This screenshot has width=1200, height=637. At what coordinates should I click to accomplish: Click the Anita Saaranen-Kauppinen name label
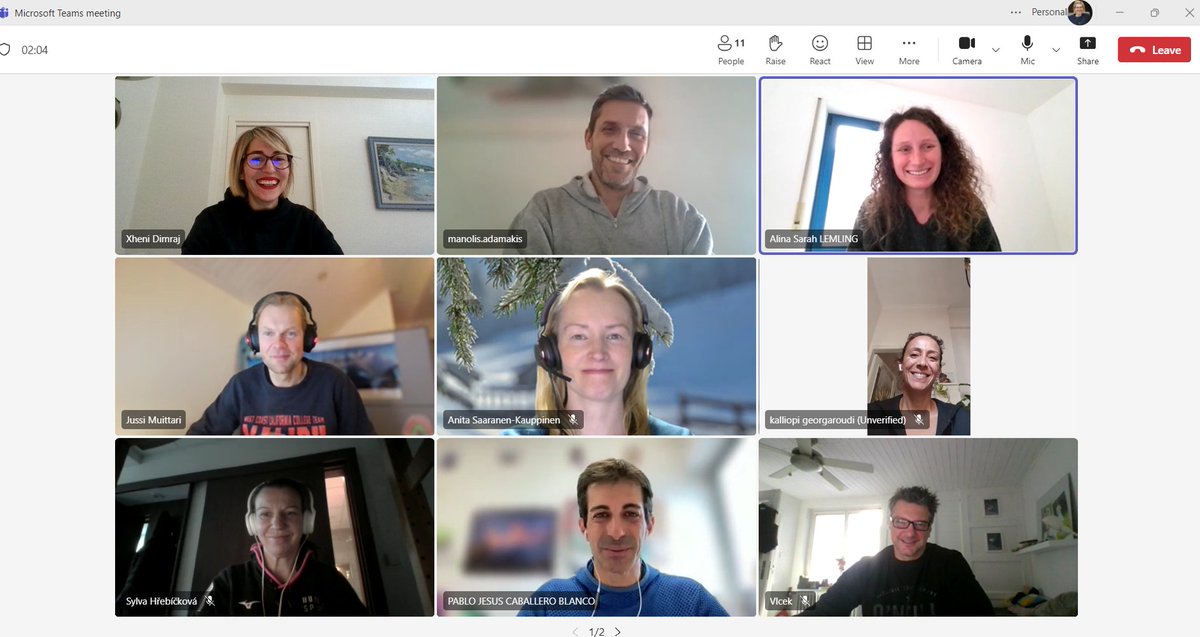point(503,420)
